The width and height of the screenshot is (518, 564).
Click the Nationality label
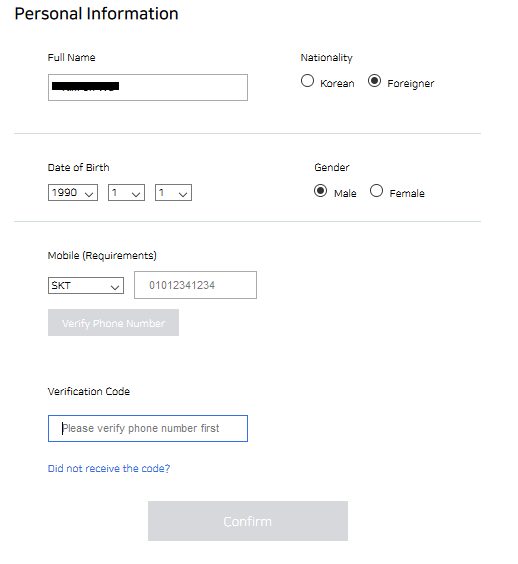tap(327, 58)
